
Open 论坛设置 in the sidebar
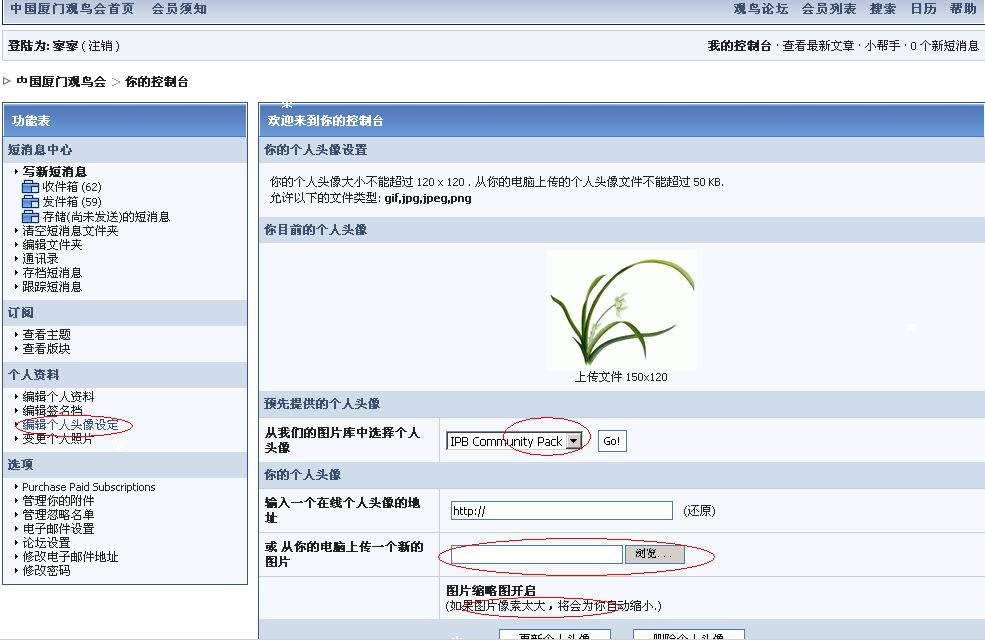click(x=46, y=543)
